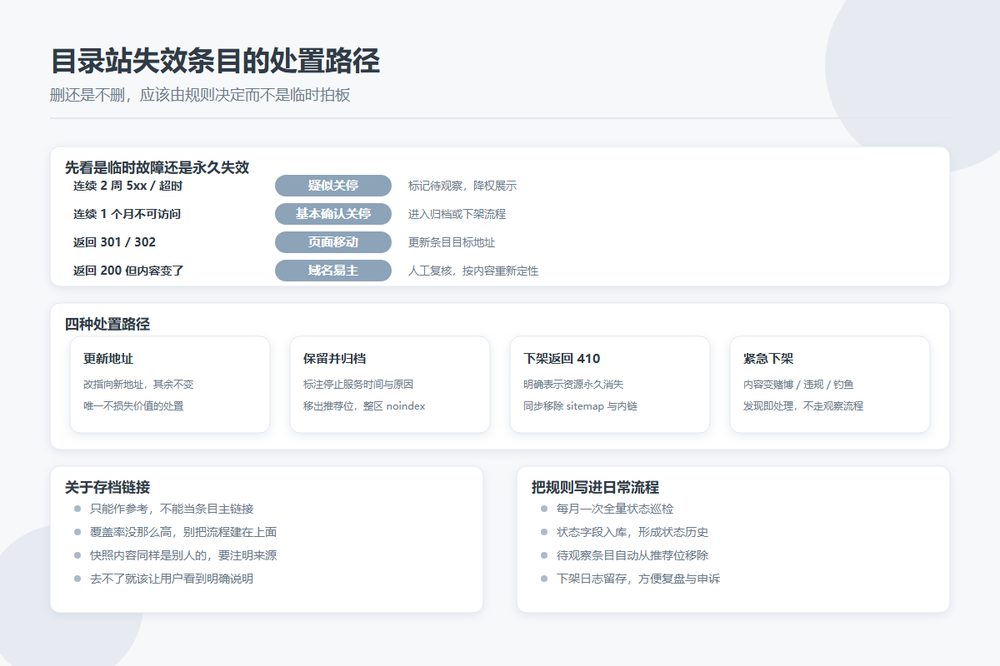Click the title 目录站失效条目的处置路径

coord(215,61)
